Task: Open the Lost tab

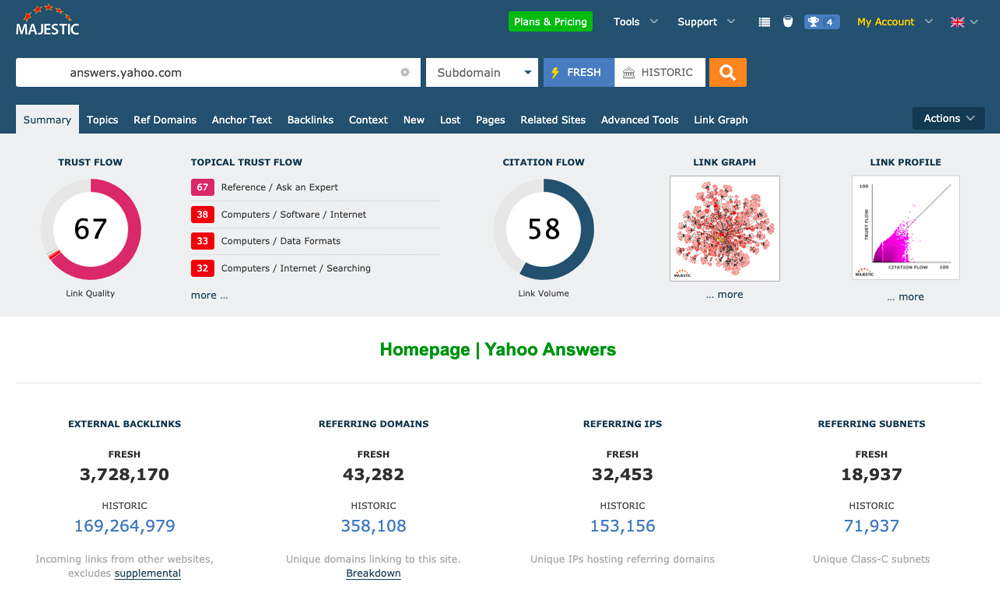Action: (450, 120)
